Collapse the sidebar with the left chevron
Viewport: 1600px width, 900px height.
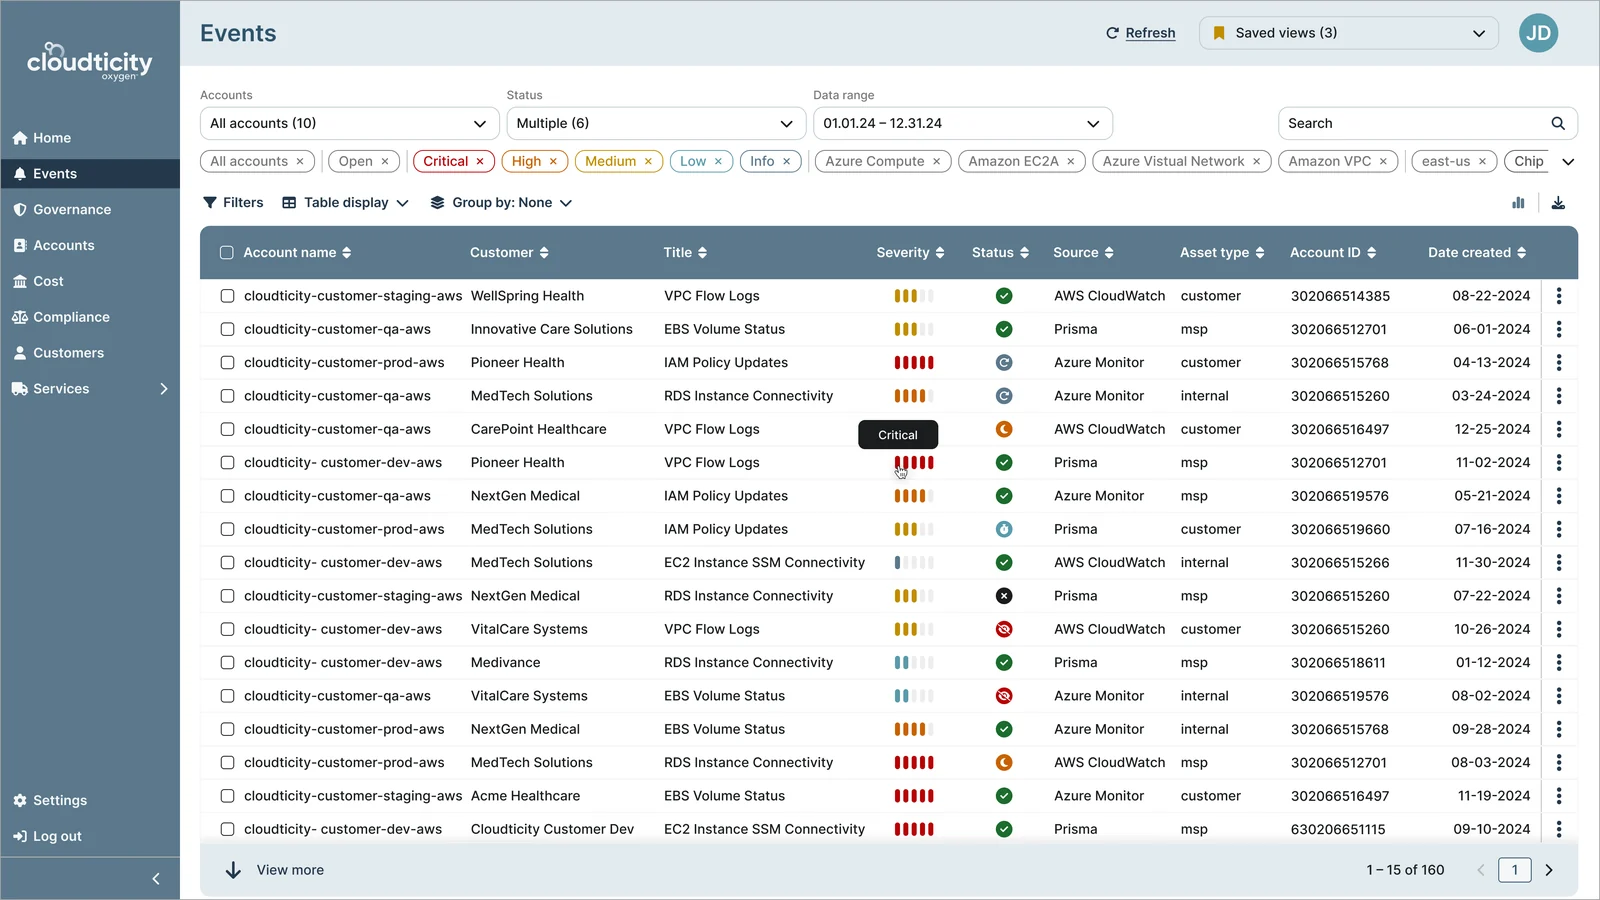pyautogui.click(x=156, y=879)
